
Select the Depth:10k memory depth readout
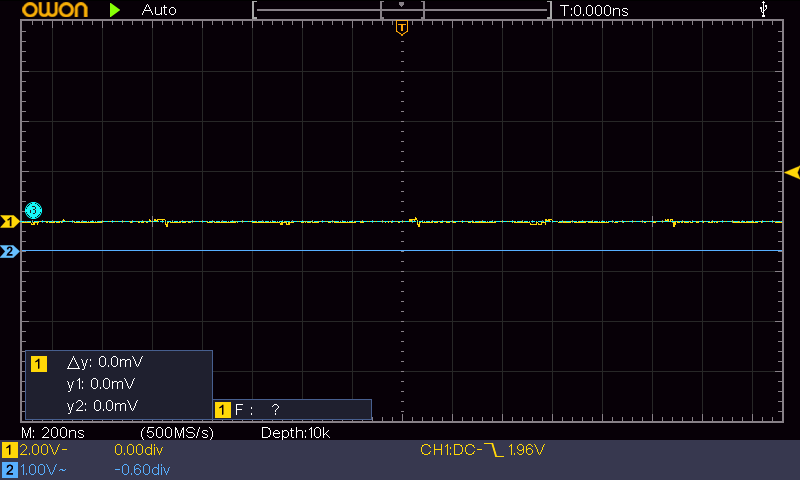[x=295, y=433]
